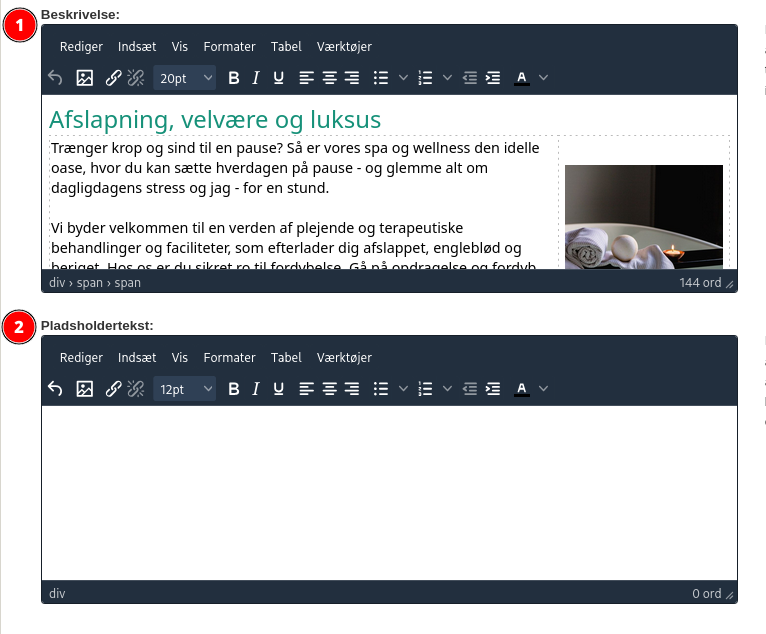The height and width of the screenshot is (634, 766).
Task: Click insert link icon in Beskrivelse editor
Action: pyautogui.click(x=114, y=78)
